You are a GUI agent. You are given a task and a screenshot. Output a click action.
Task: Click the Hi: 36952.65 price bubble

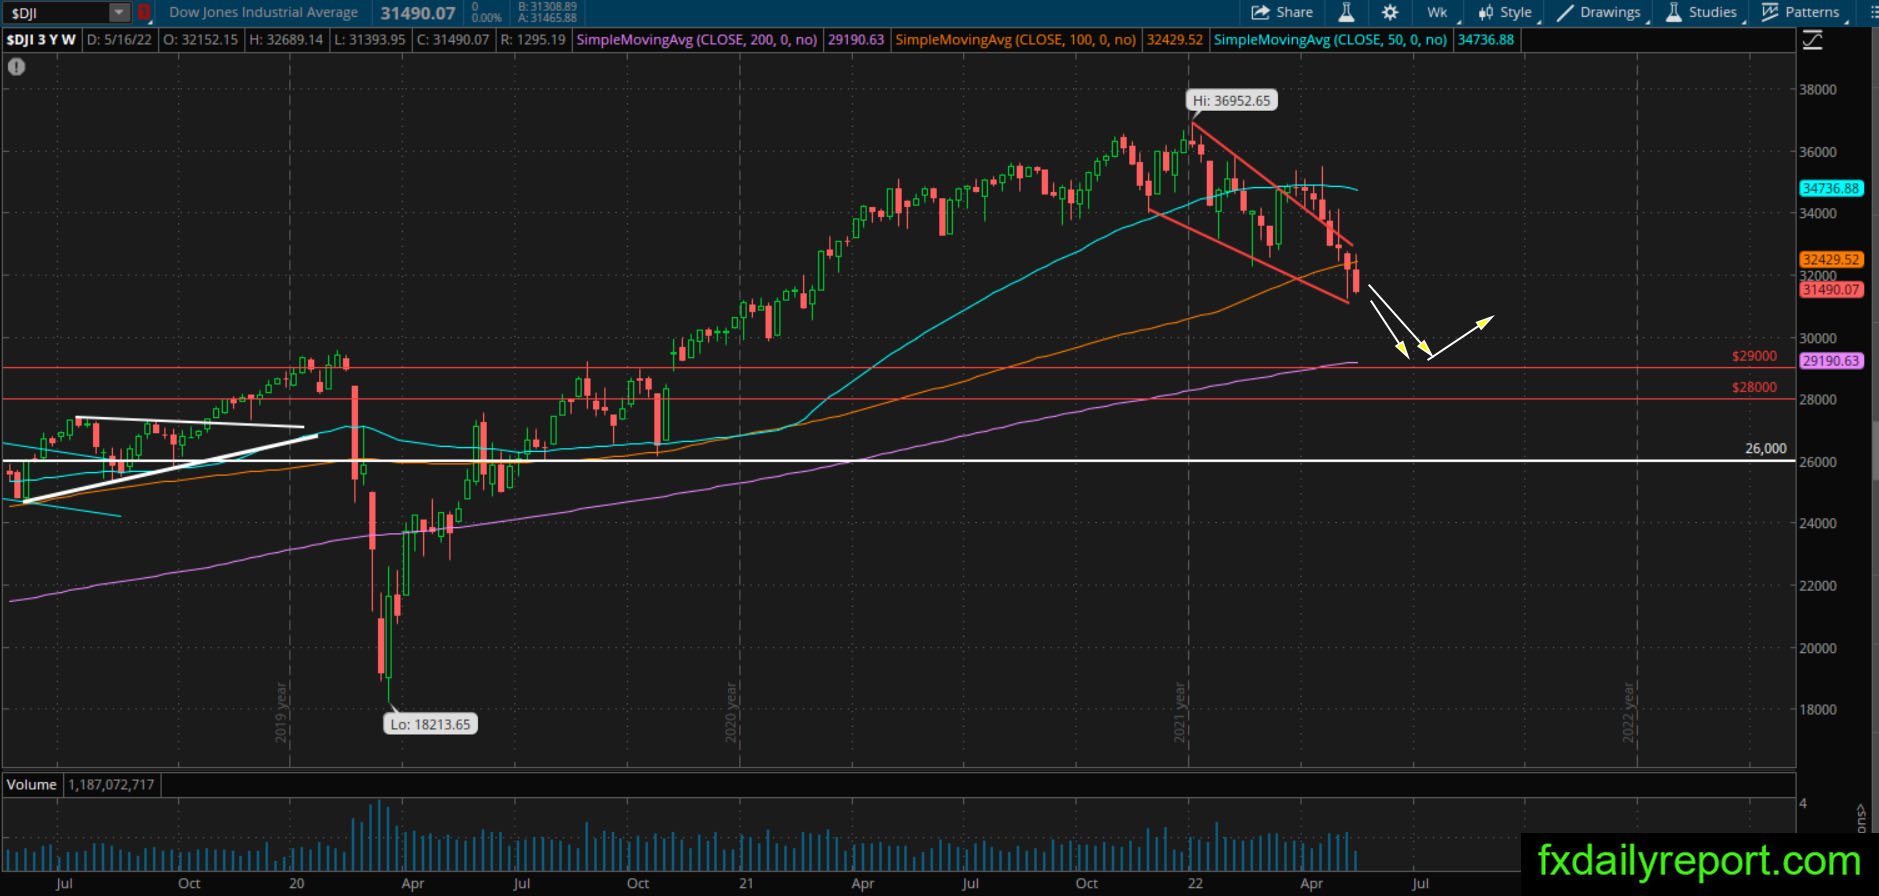point(1231,100)
